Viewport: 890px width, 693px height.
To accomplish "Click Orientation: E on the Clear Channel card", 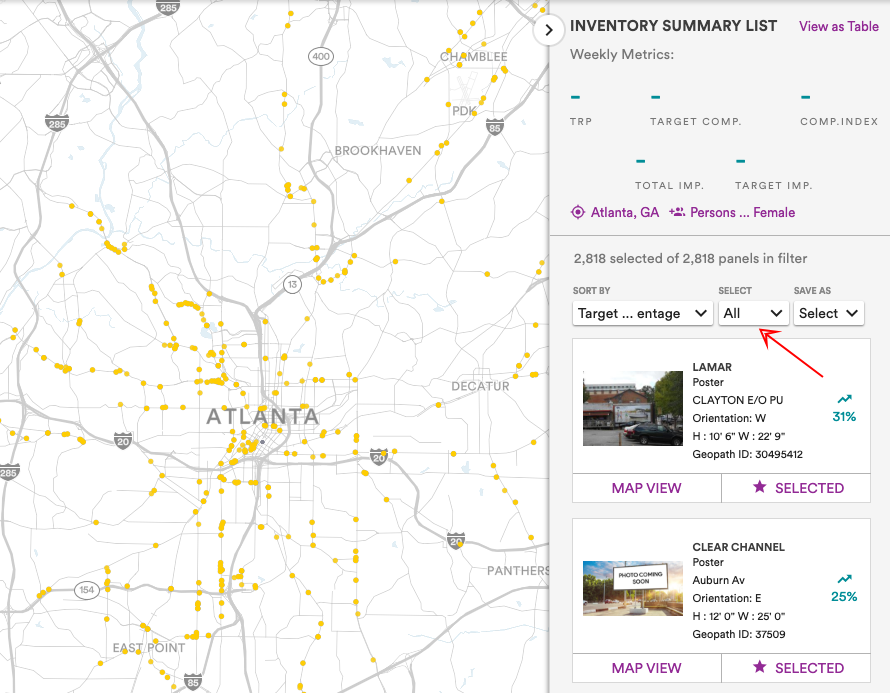I will tap(727, 598).
